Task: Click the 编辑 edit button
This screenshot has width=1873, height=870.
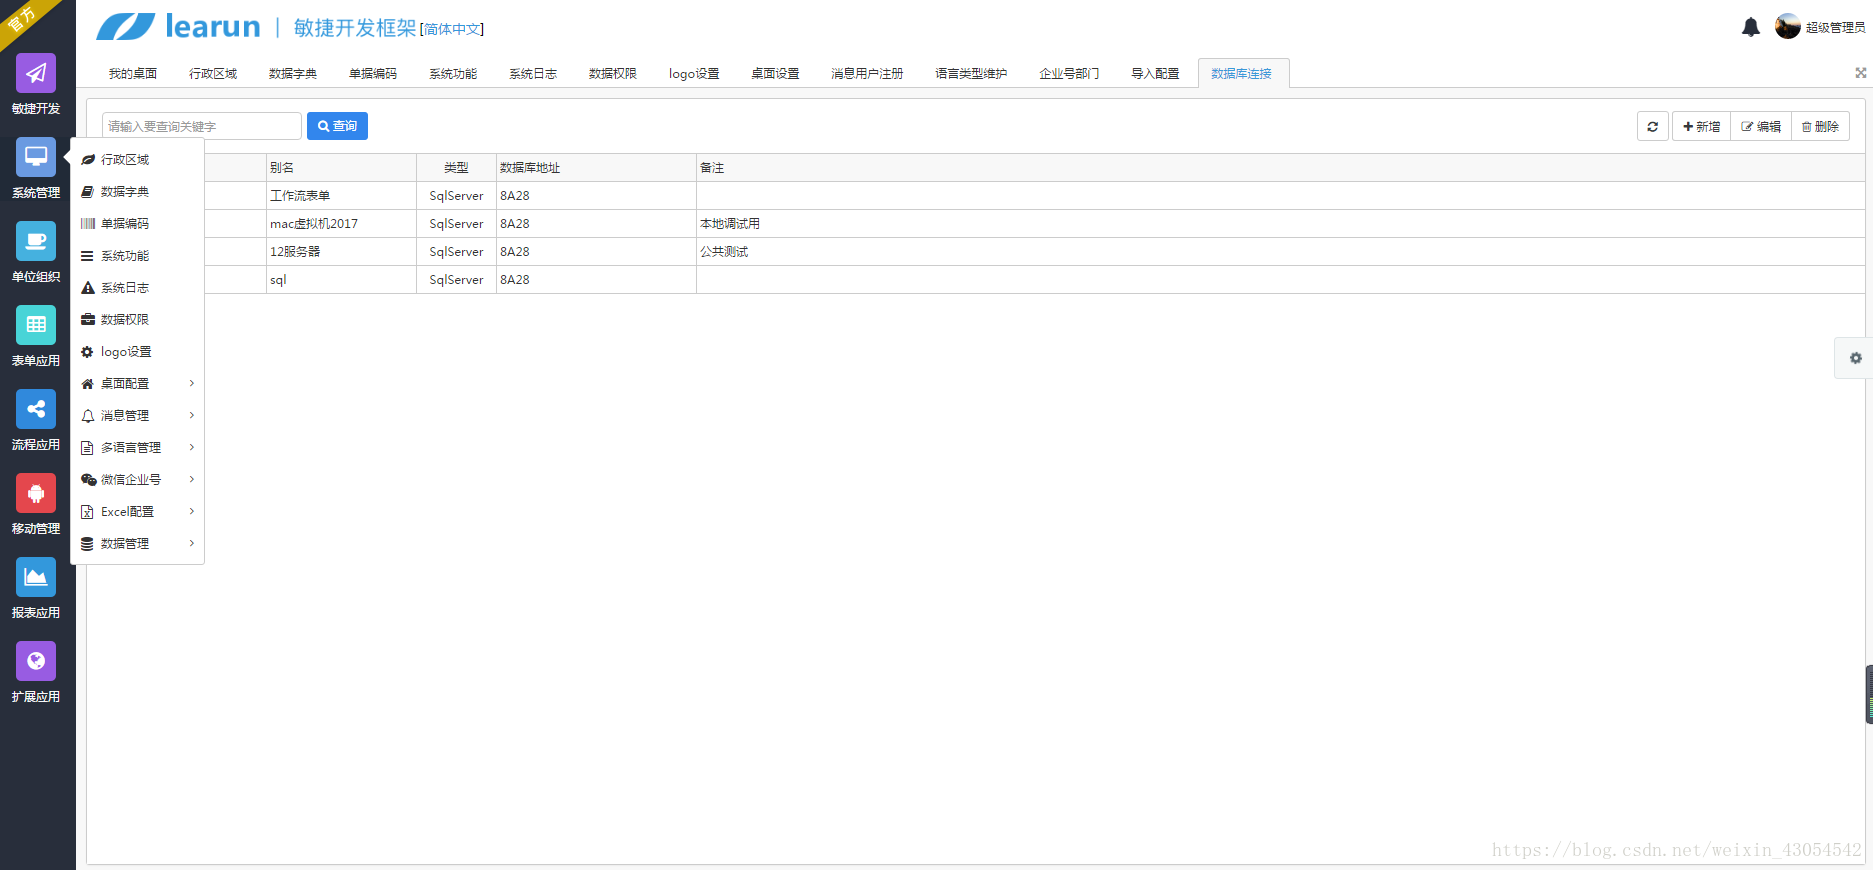Action: 1761,126
